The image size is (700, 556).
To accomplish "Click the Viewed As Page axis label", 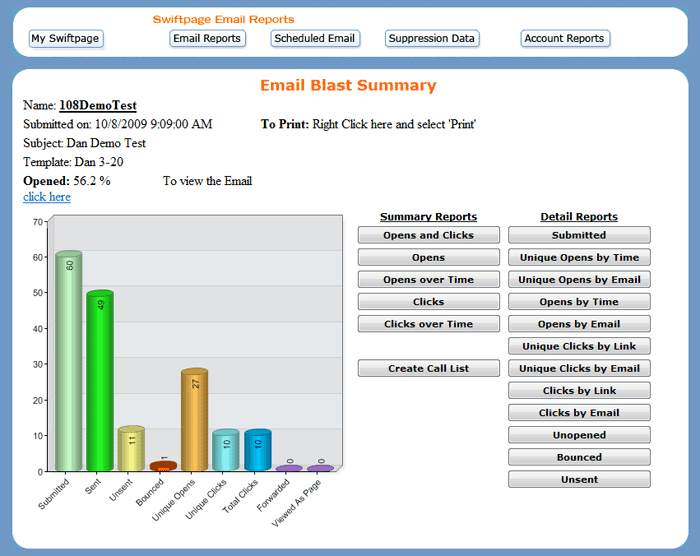I will [296, 502].
